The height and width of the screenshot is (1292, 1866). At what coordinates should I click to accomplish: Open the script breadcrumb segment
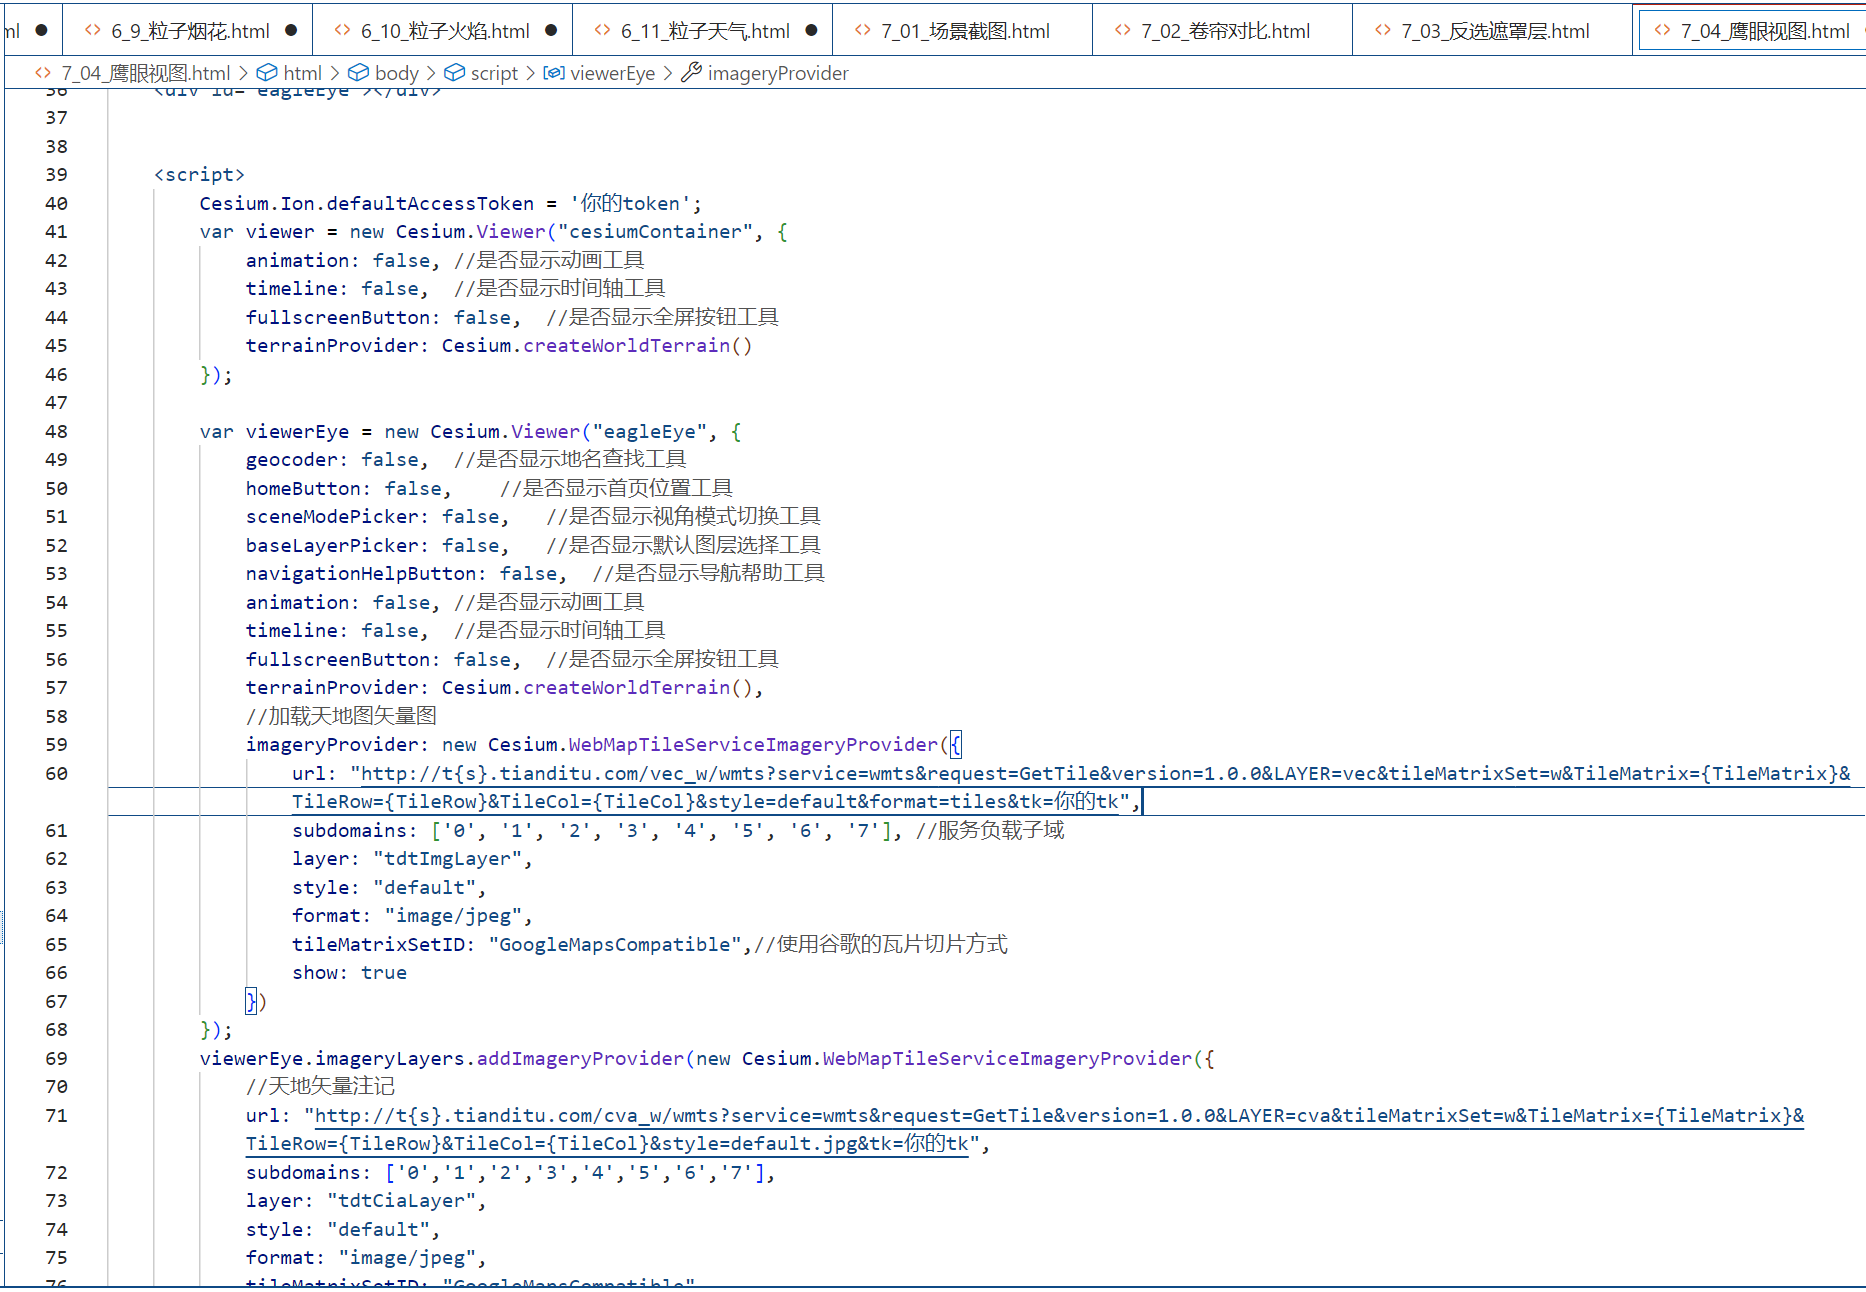(x=494, y=73)
